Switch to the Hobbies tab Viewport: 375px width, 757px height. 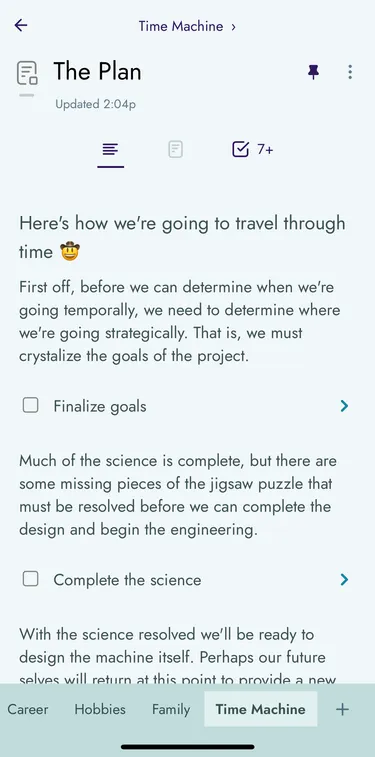point(100,709)
